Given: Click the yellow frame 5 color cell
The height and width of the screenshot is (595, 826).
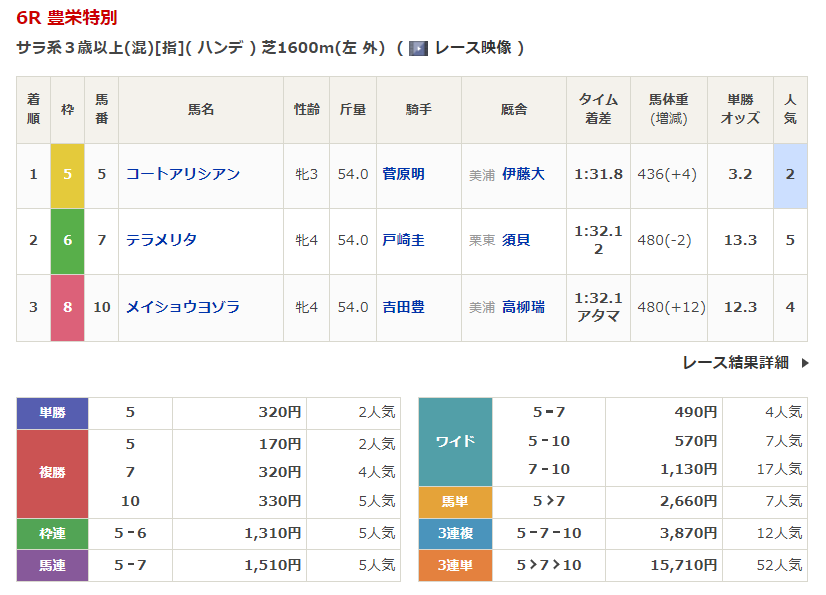Looking at the screenshot, I should (67, 176).
